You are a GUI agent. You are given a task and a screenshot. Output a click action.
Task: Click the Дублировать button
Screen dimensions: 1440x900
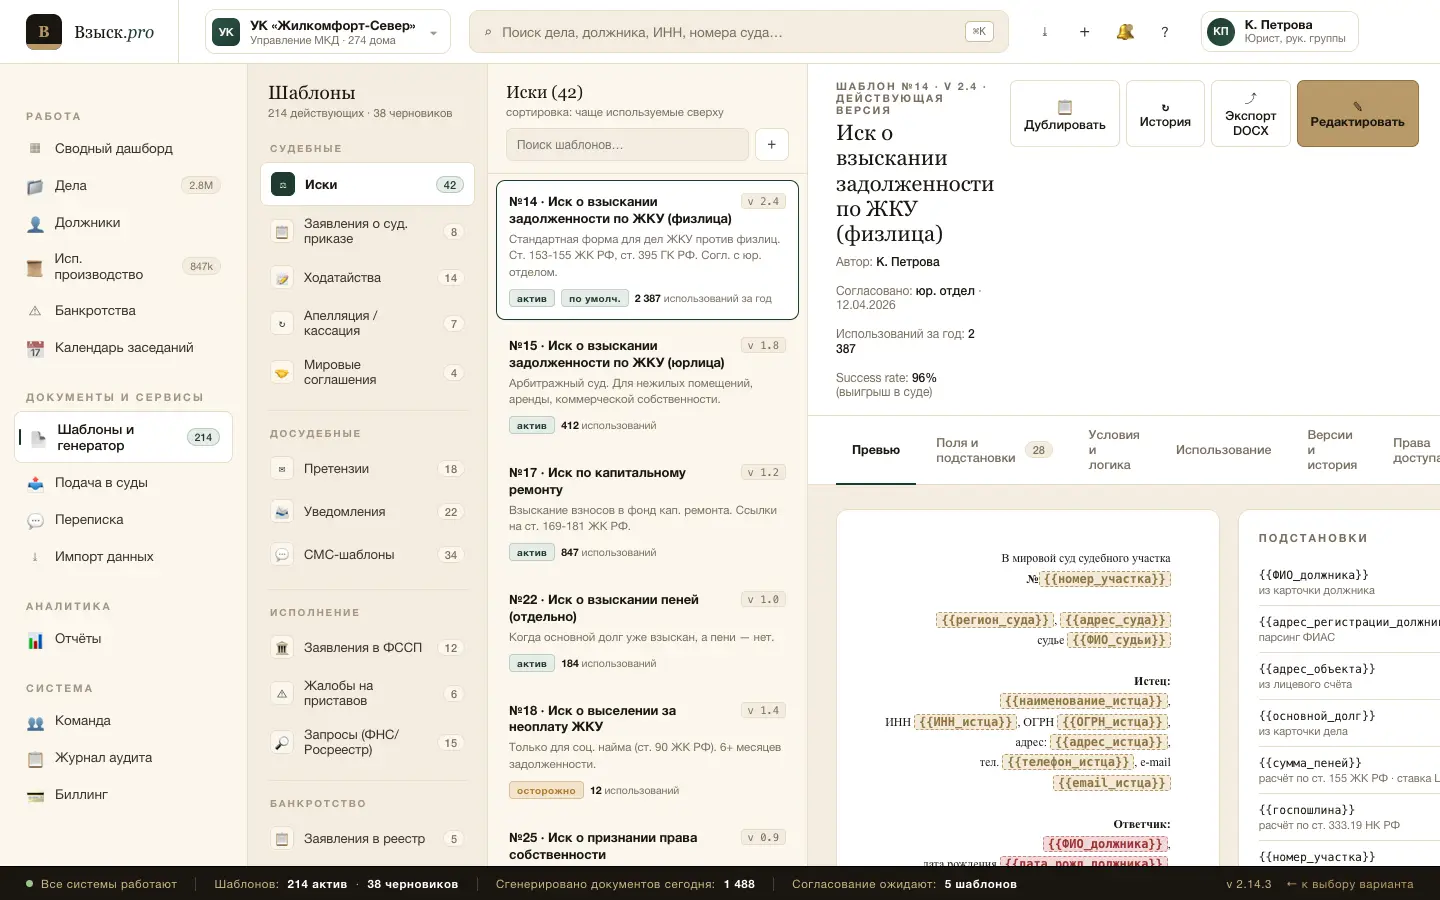pos(1065,114)
